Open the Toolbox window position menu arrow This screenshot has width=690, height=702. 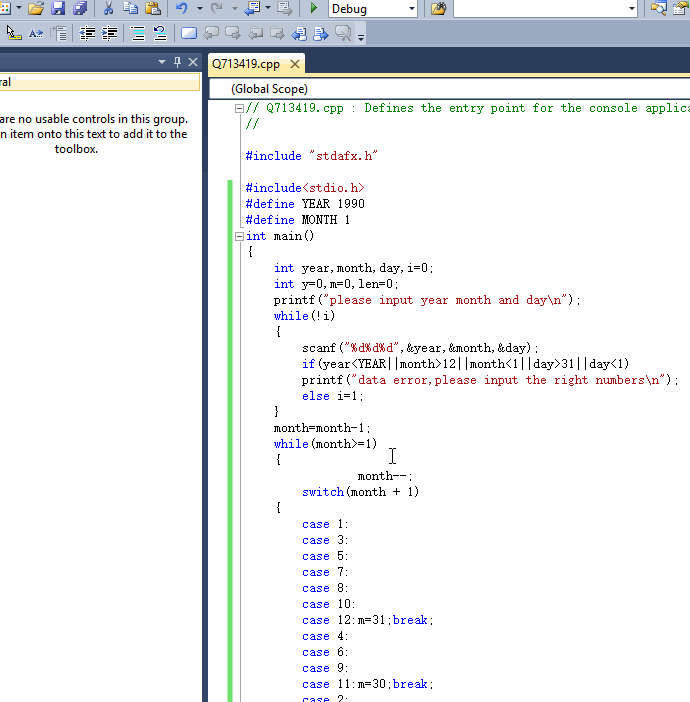pyautogui.click(x=162, y=62)
